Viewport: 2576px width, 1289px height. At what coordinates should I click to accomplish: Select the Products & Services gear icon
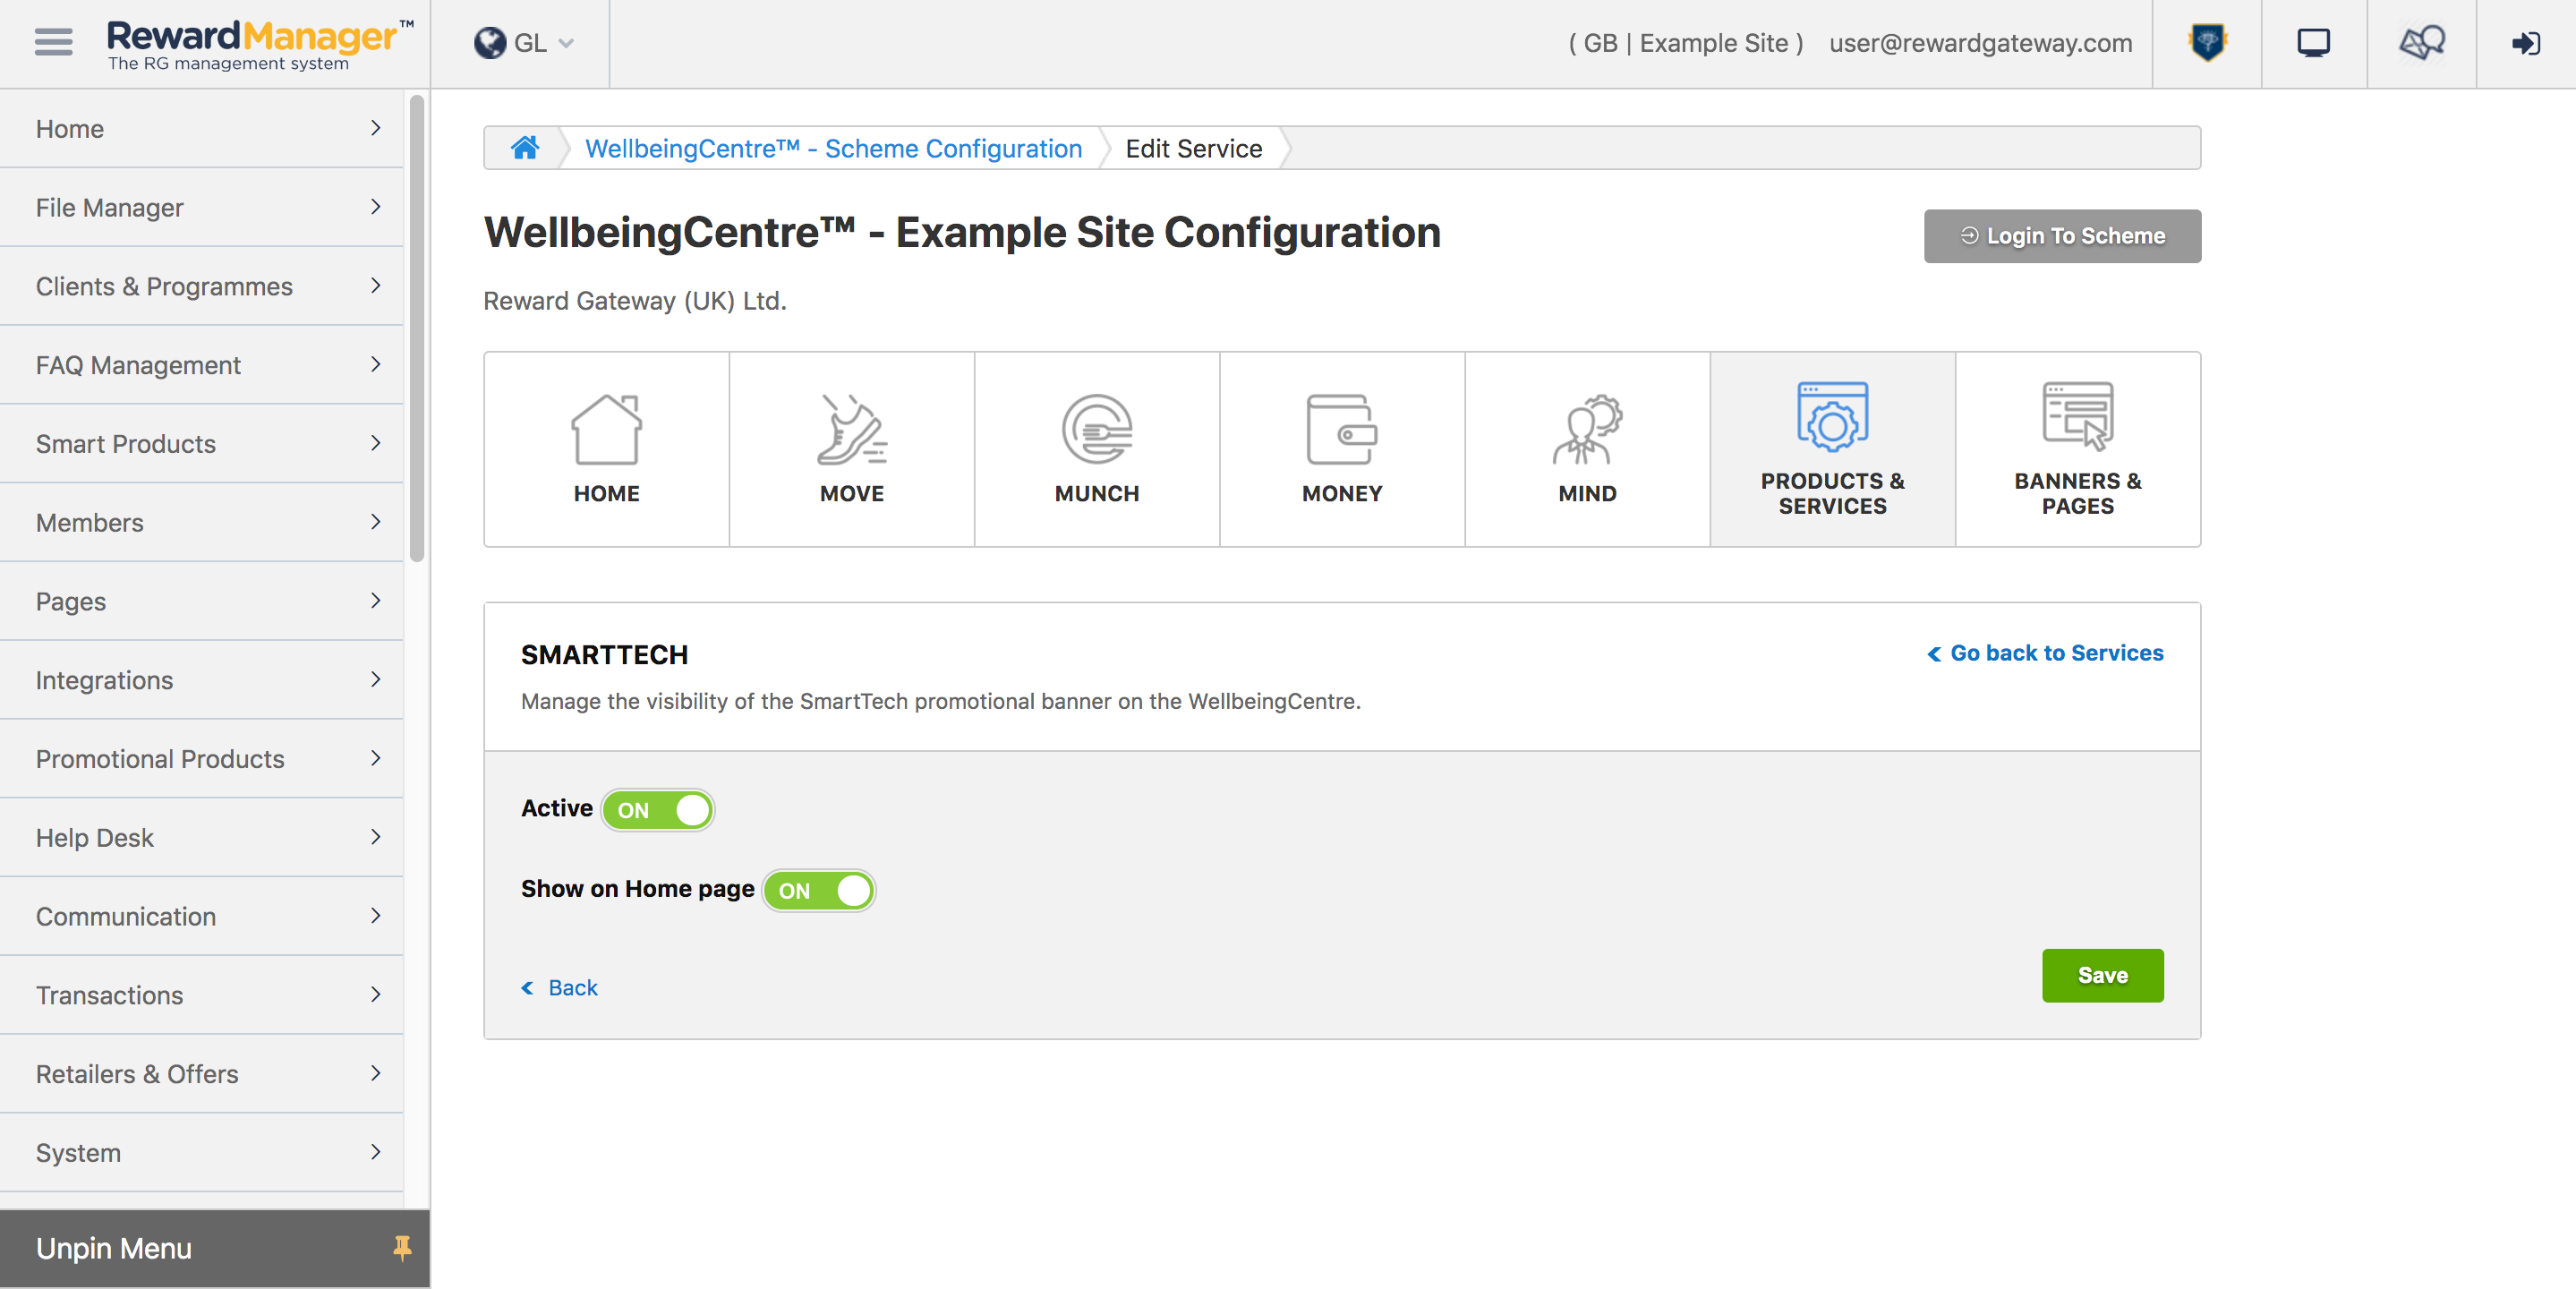click(1832, 417)
